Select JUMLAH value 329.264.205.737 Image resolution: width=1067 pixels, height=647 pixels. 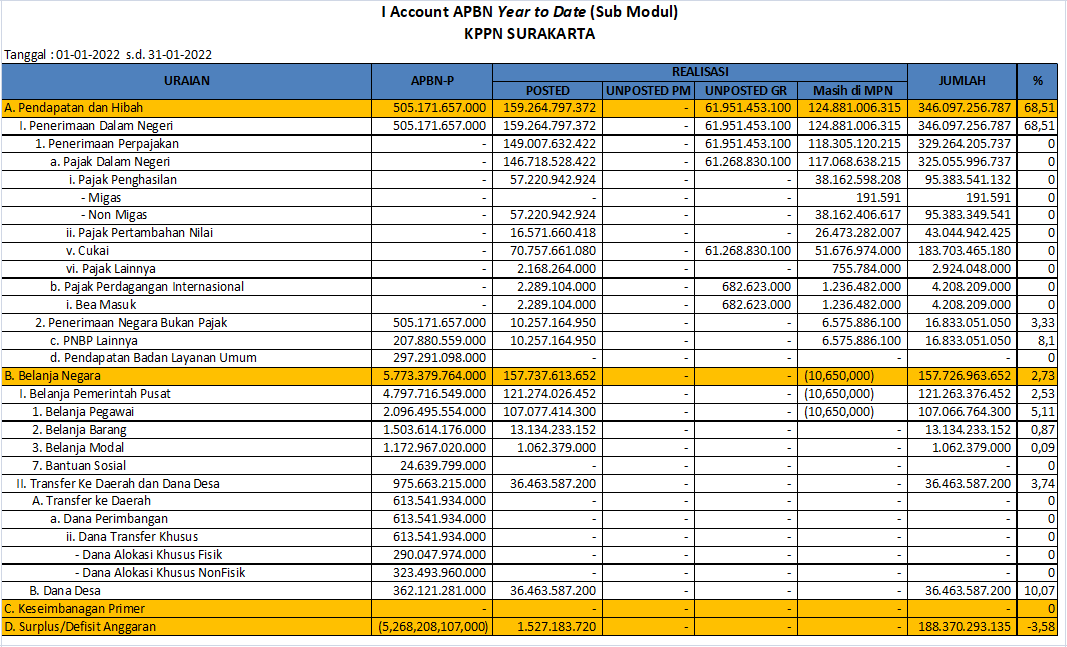[x=964, y=144]
